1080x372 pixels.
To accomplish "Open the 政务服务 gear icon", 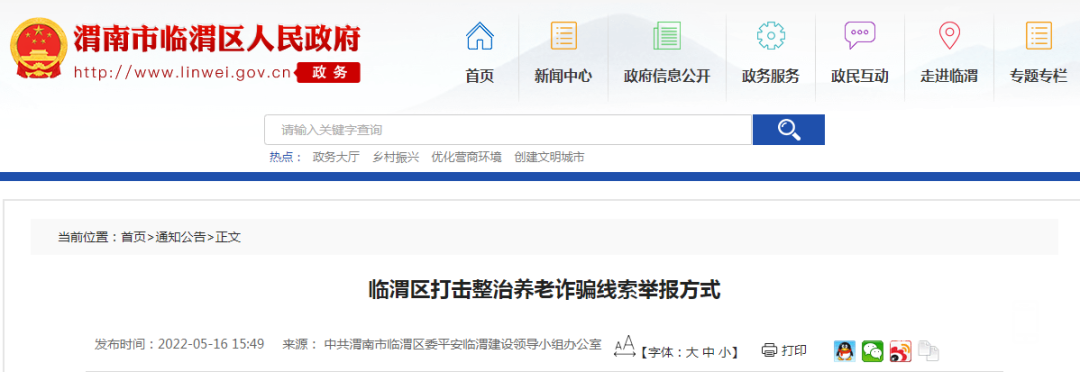I will tap(771, 36).
